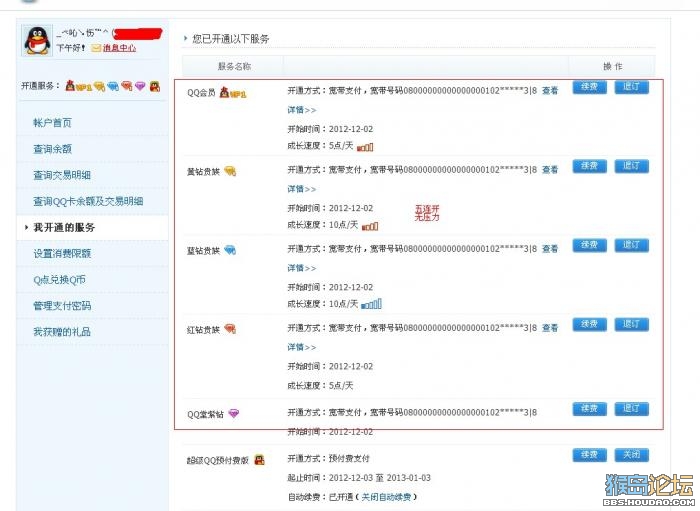The height and width of the screenshot is (511, 700).
Task: Unsubscribe from QQ会员 with 退订
Action: click(631, 87)
